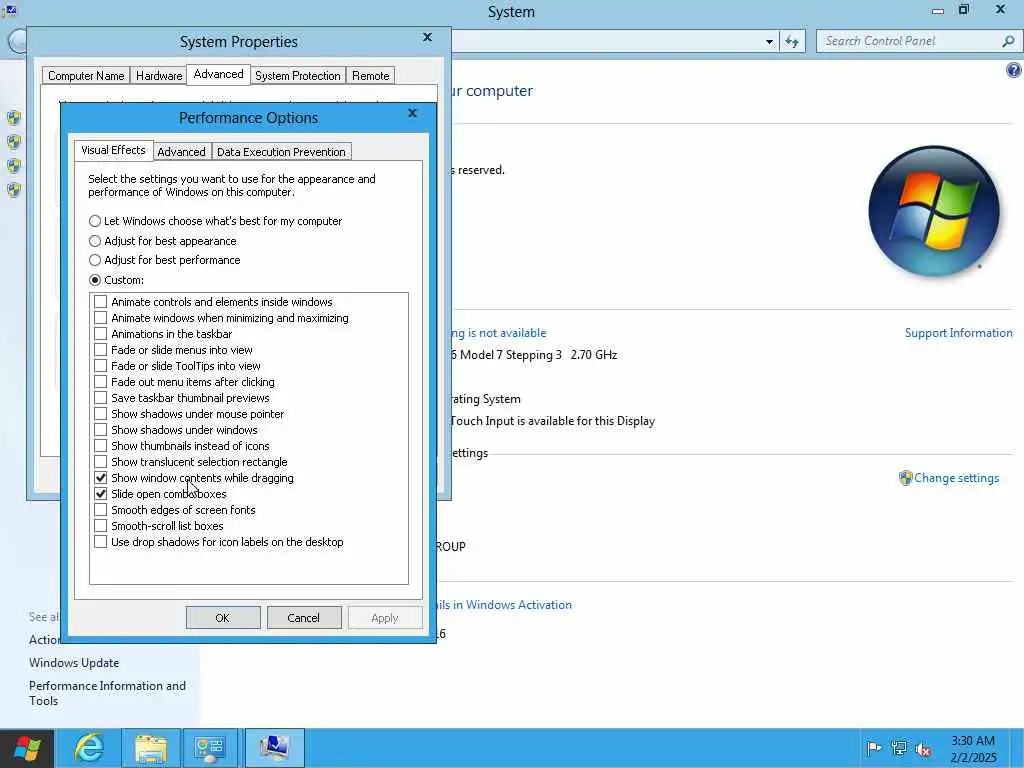
Task: Open Data Execution Prevention tab
Action: (281, 152)
